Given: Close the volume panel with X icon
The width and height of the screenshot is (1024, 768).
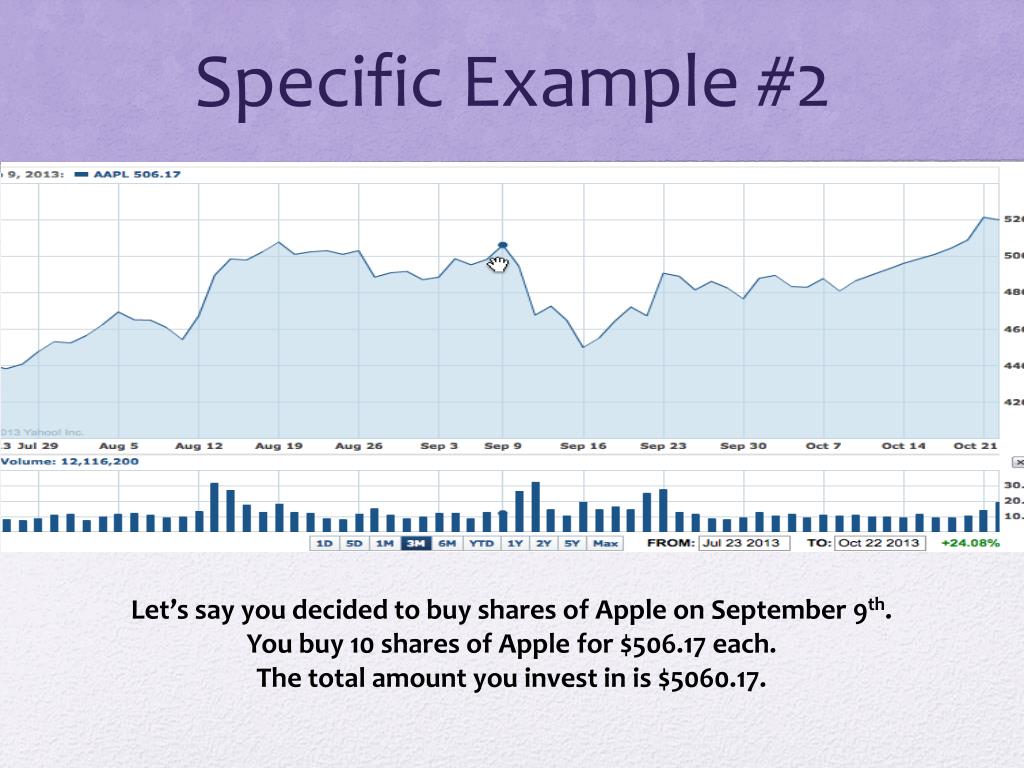Looking at the screenshot, I should 1018,462.
